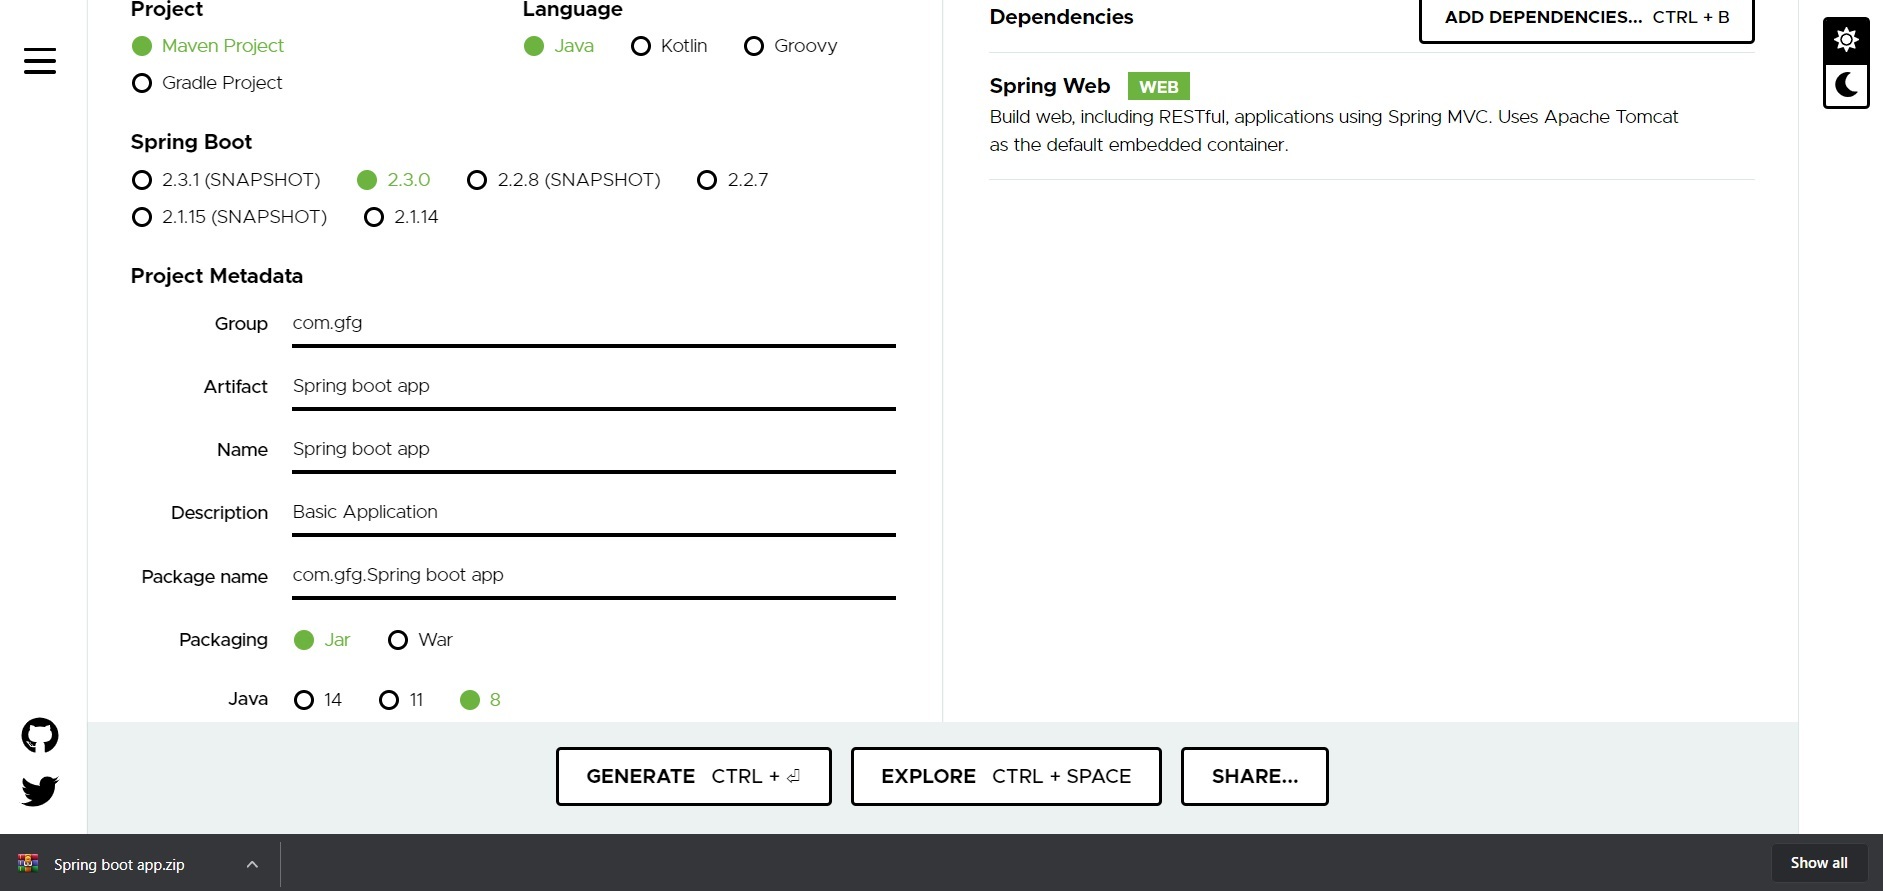Expand options for Spring boot app.zip download
Viewport: 1883px width, 891px height.
pos(252,864)
